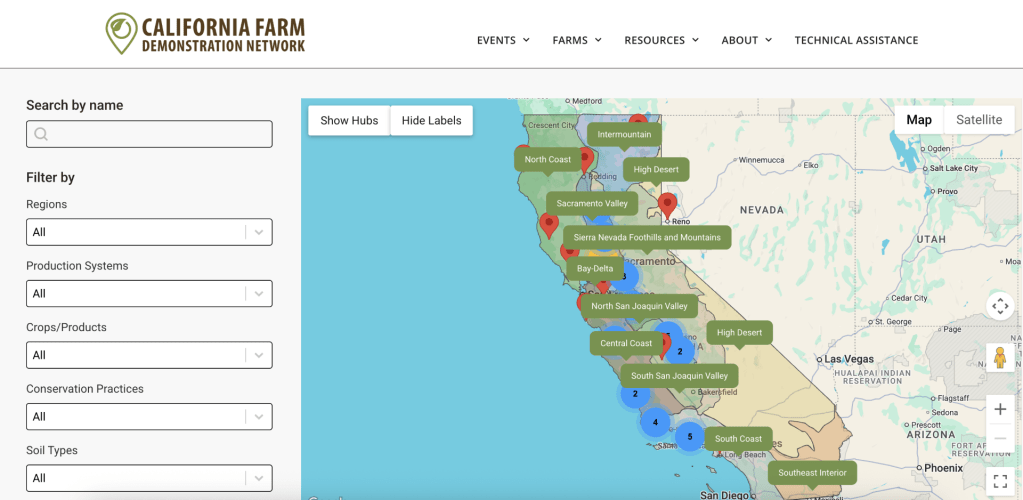The width and height of the screenshot is (1023, 500).
Task: Click the Sierra Nevada Foothills and Mountains label
Action: click(647, 237)
